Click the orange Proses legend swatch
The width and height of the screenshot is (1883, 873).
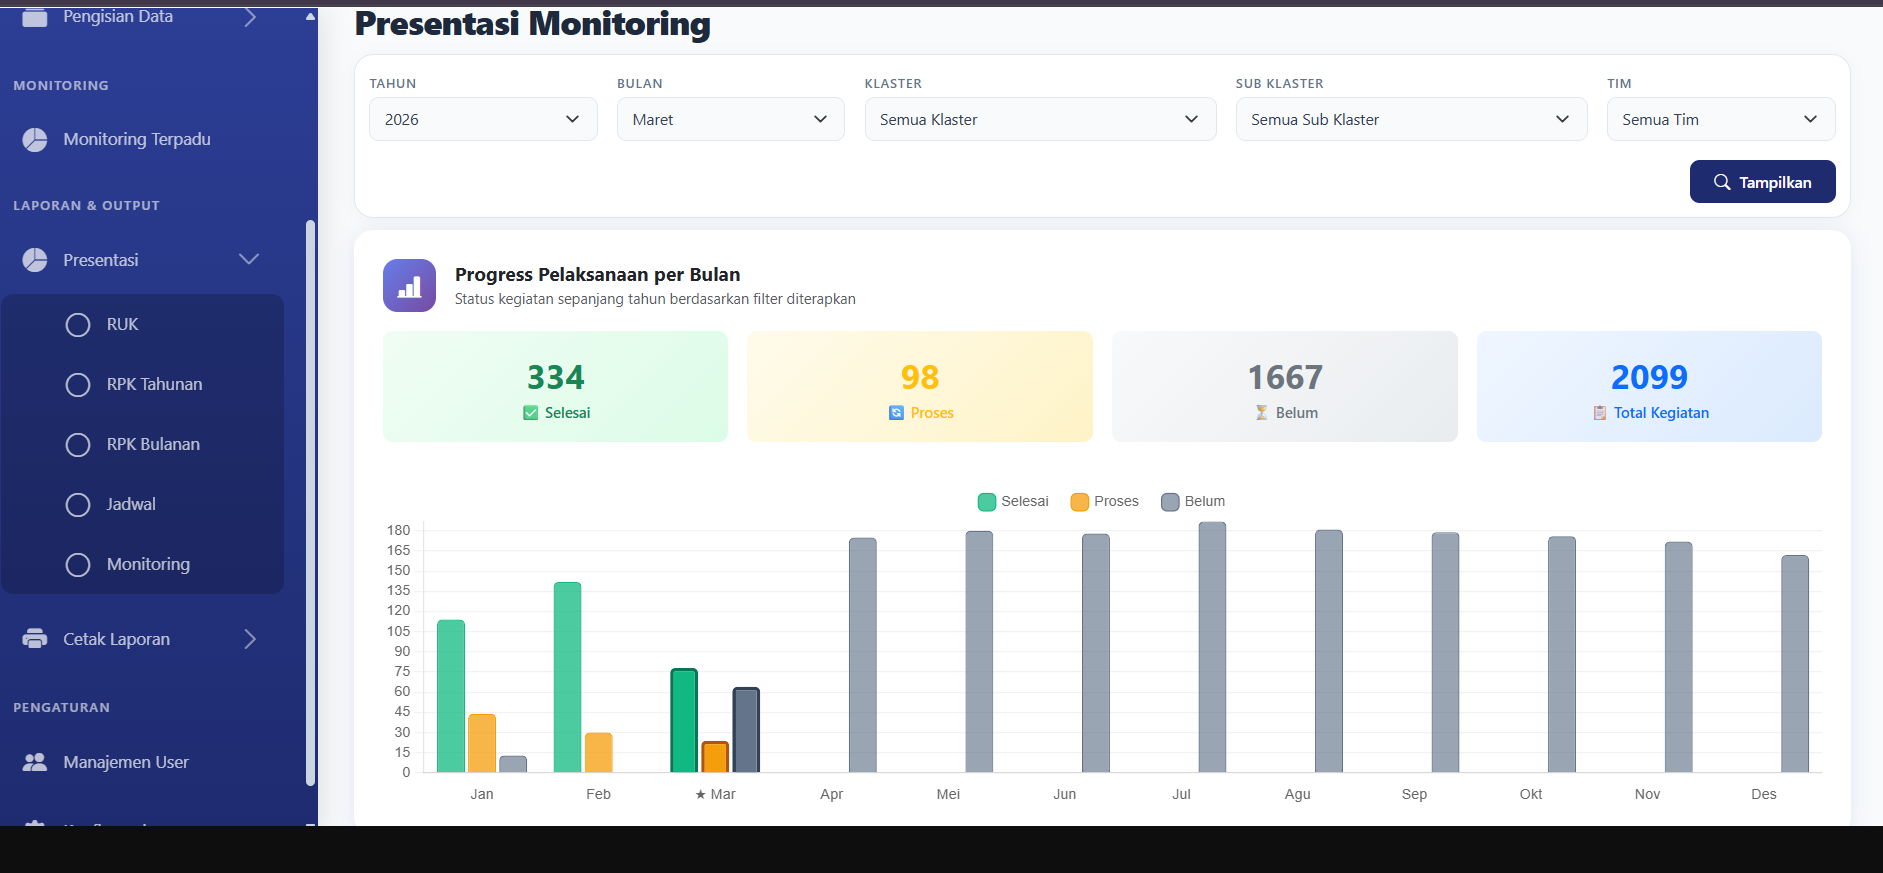tap(1080, 502)
